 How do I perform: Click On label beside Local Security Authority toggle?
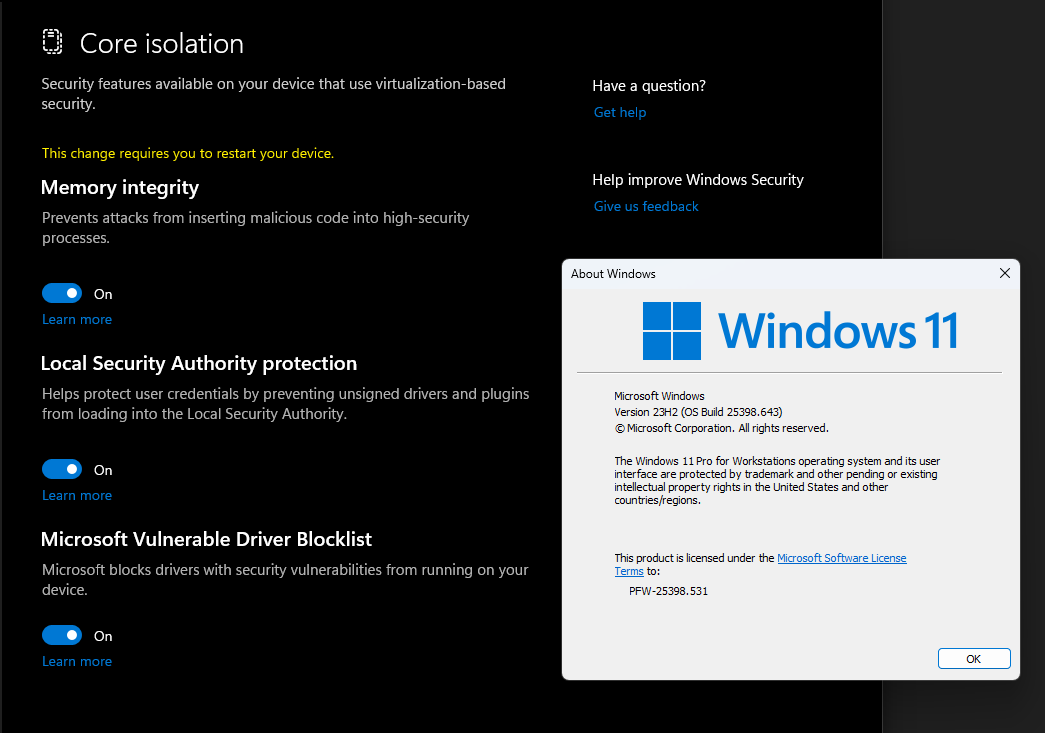pyautogui.click(x=103, y=470)
